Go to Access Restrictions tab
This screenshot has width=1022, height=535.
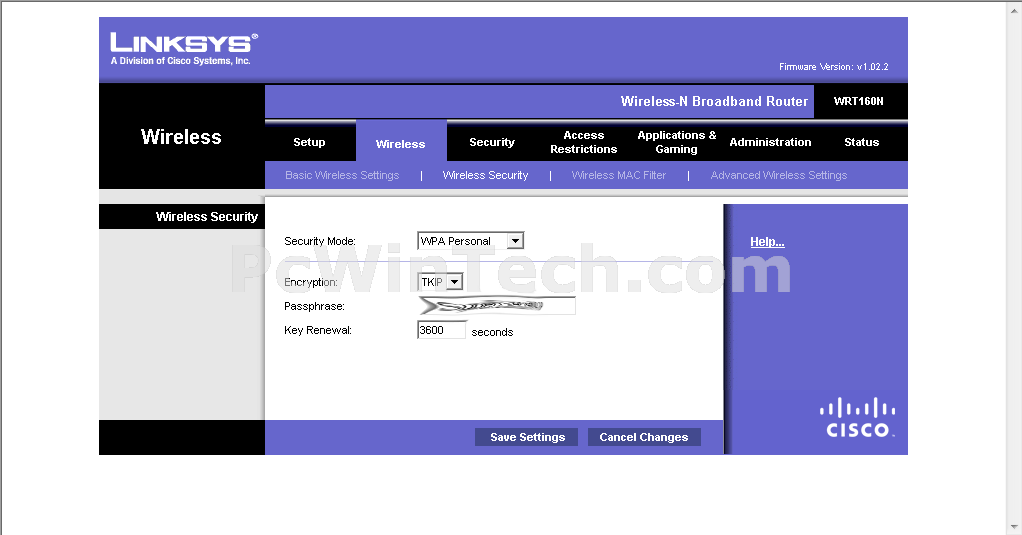tap(583, 142)
